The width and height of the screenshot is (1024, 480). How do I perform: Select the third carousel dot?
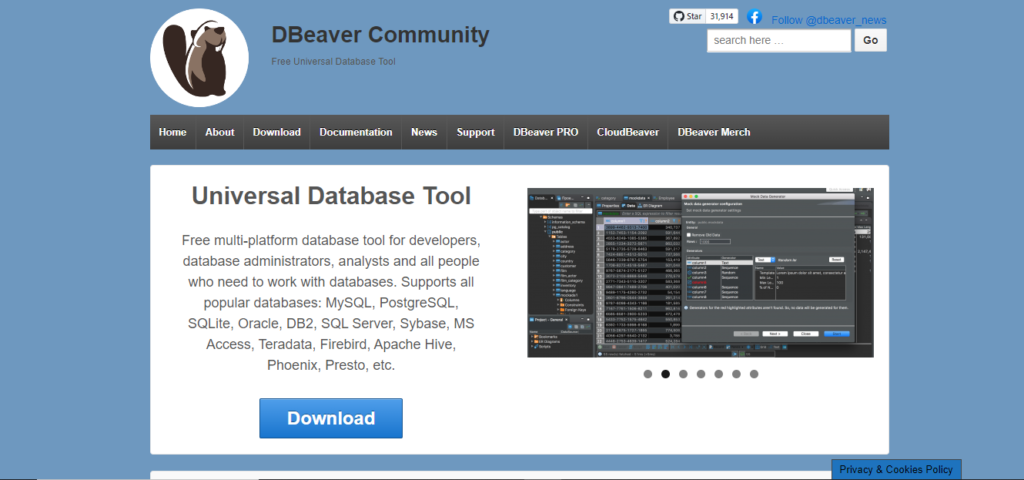pyautogui.click(x=683, y=374)
